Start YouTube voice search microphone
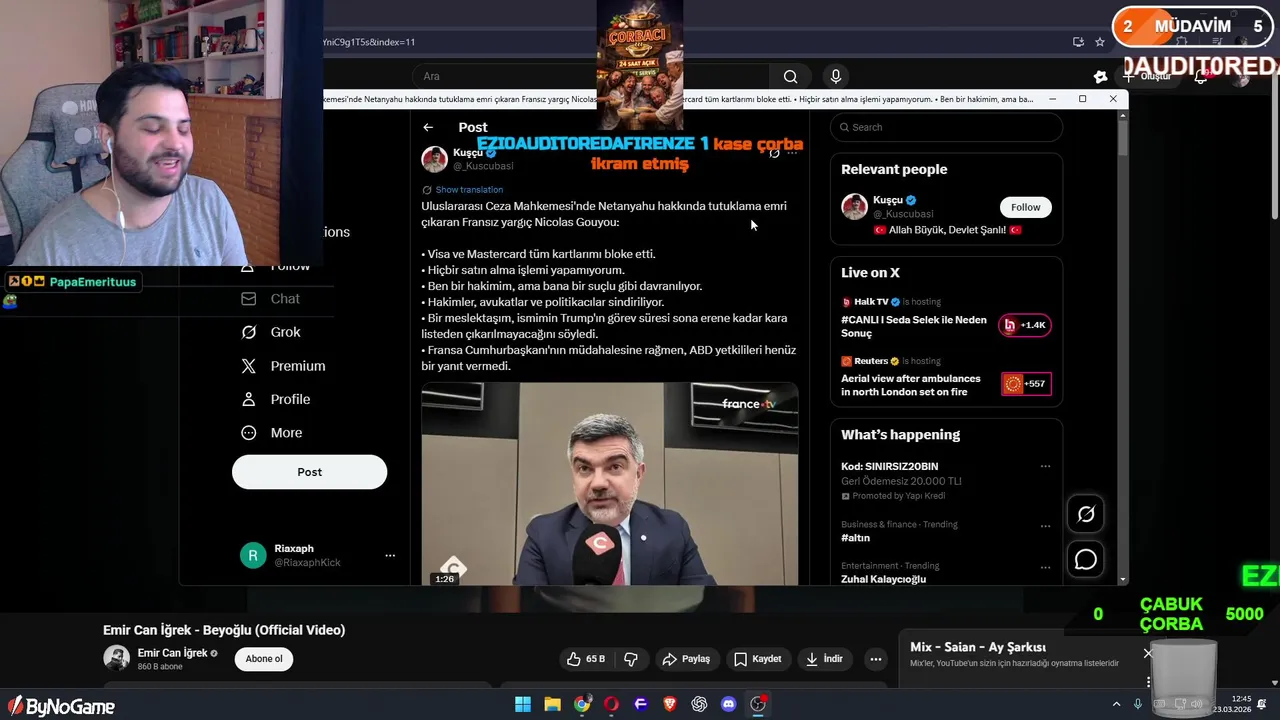This screenshot has width=1280, height=720. (x=836, y=76)
